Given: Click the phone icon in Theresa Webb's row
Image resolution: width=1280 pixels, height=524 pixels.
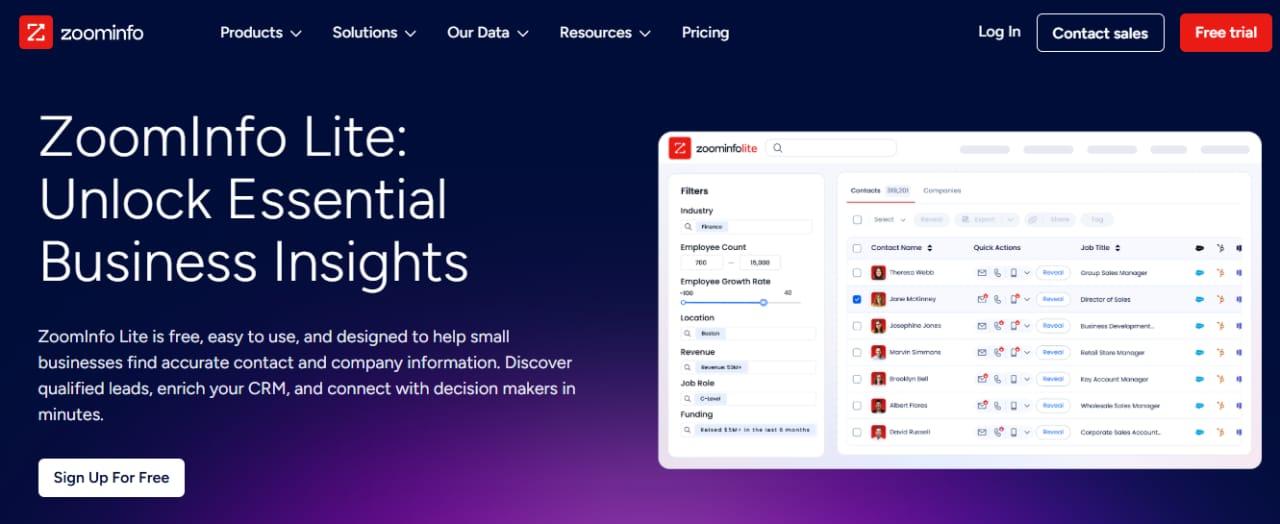Looking at the screenshot, I should (997, 273).
